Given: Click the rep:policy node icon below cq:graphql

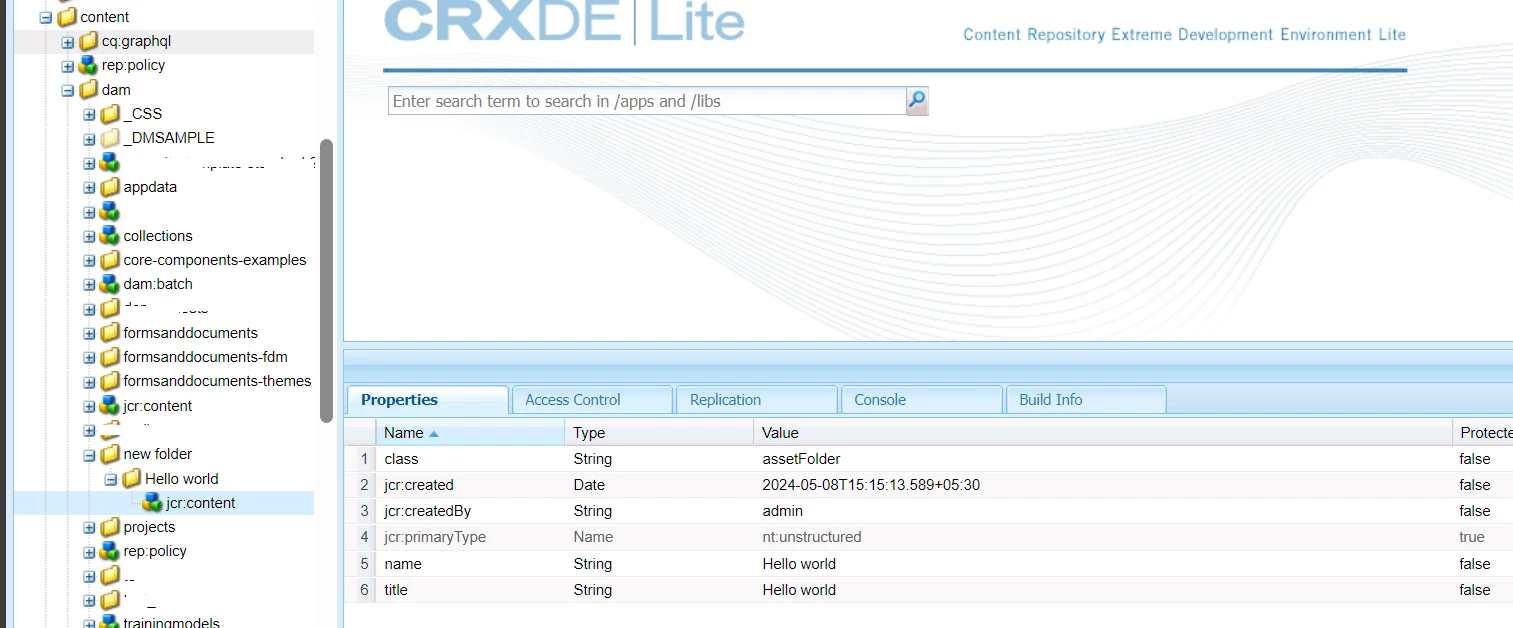Looking at the screenshot, I should (x=89, y=65).
